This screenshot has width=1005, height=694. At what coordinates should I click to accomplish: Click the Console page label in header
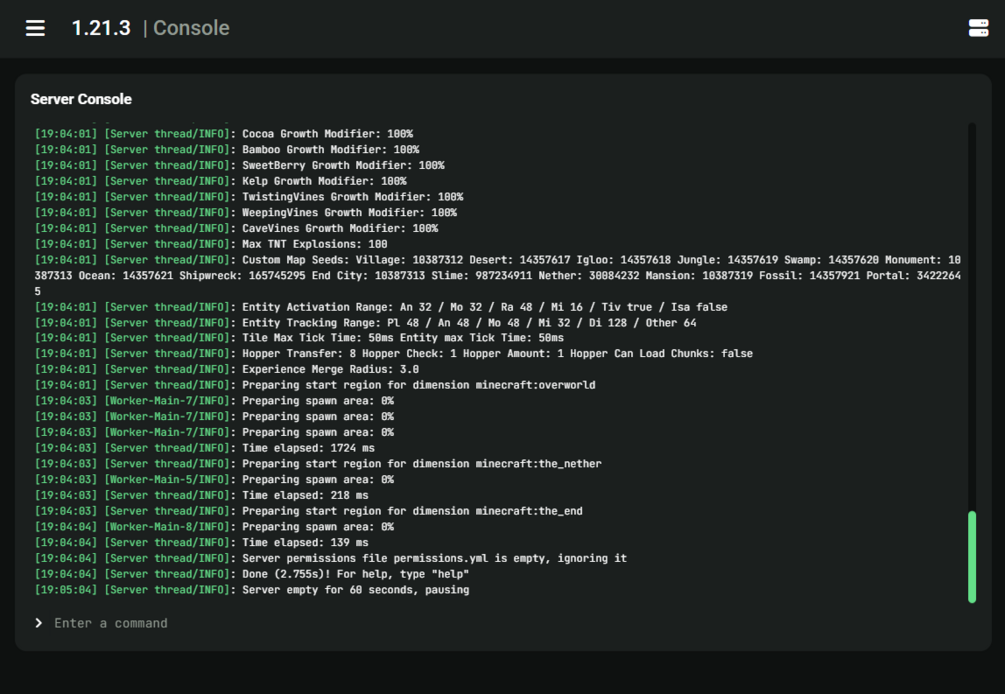pos(191,28)
